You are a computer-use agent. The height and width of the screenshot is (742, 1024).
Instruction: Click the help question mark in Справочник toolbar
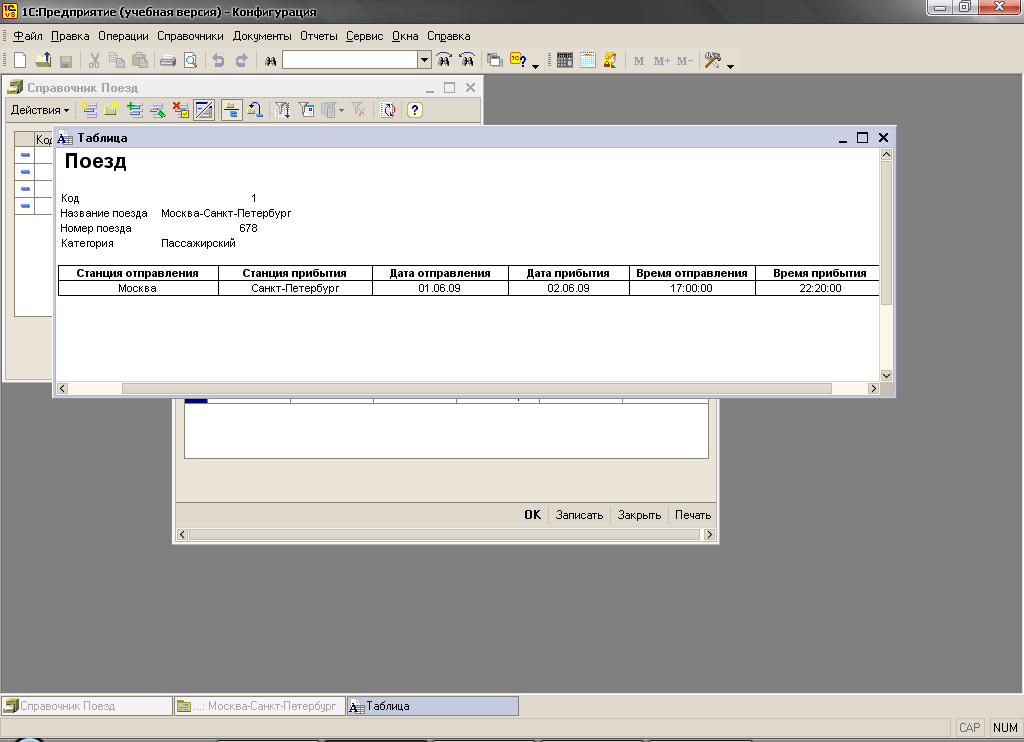pos(415,110)
